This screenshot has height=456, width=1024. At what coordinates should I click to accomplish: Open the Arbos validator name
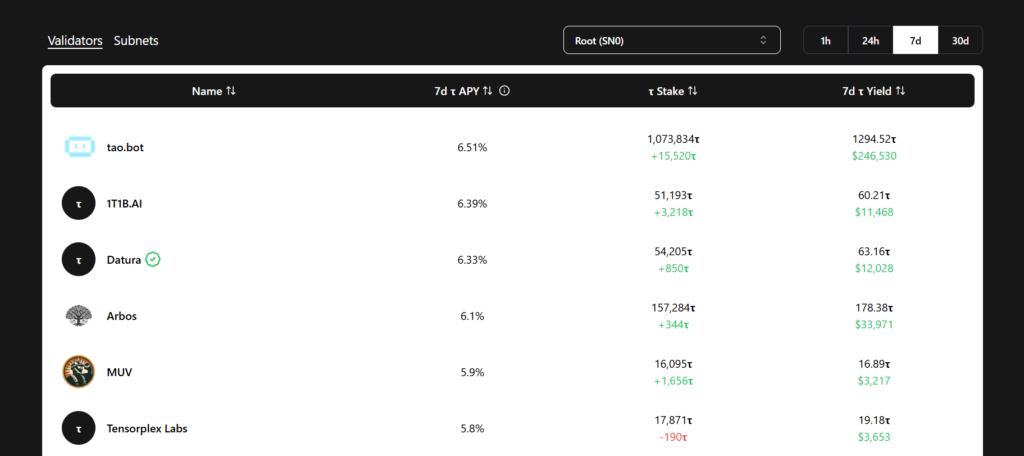tap(121, 316)
